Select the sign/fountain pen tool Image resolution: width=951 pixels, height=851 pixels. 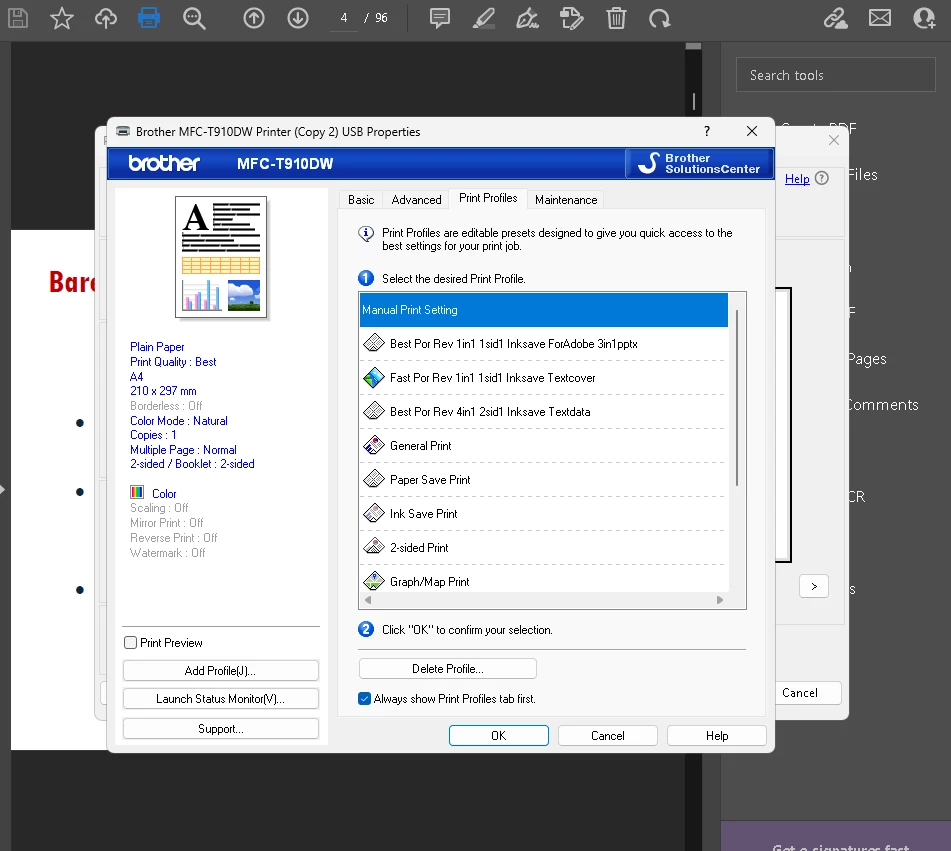[527, 18]
